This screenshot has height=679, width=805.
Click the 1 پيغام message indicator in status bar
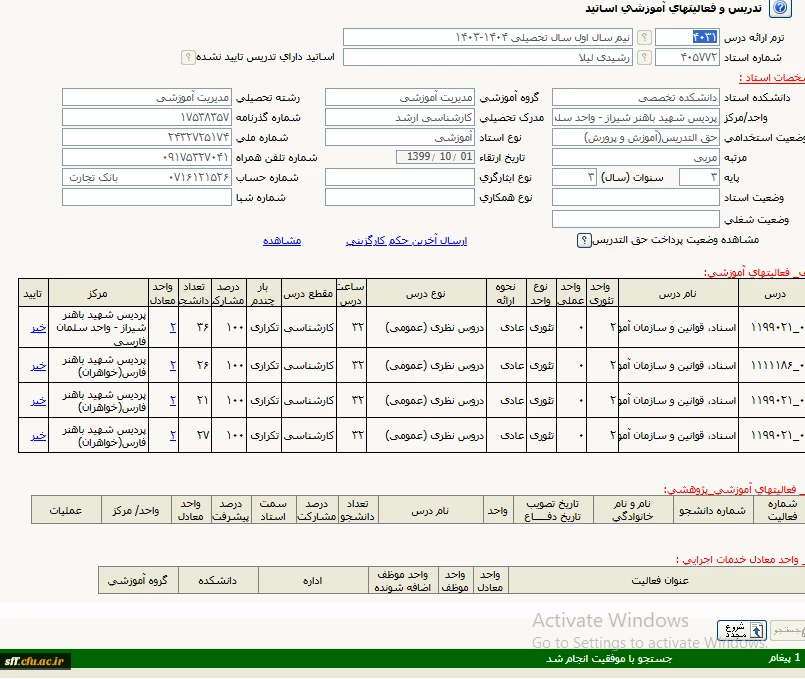point(784,659)
